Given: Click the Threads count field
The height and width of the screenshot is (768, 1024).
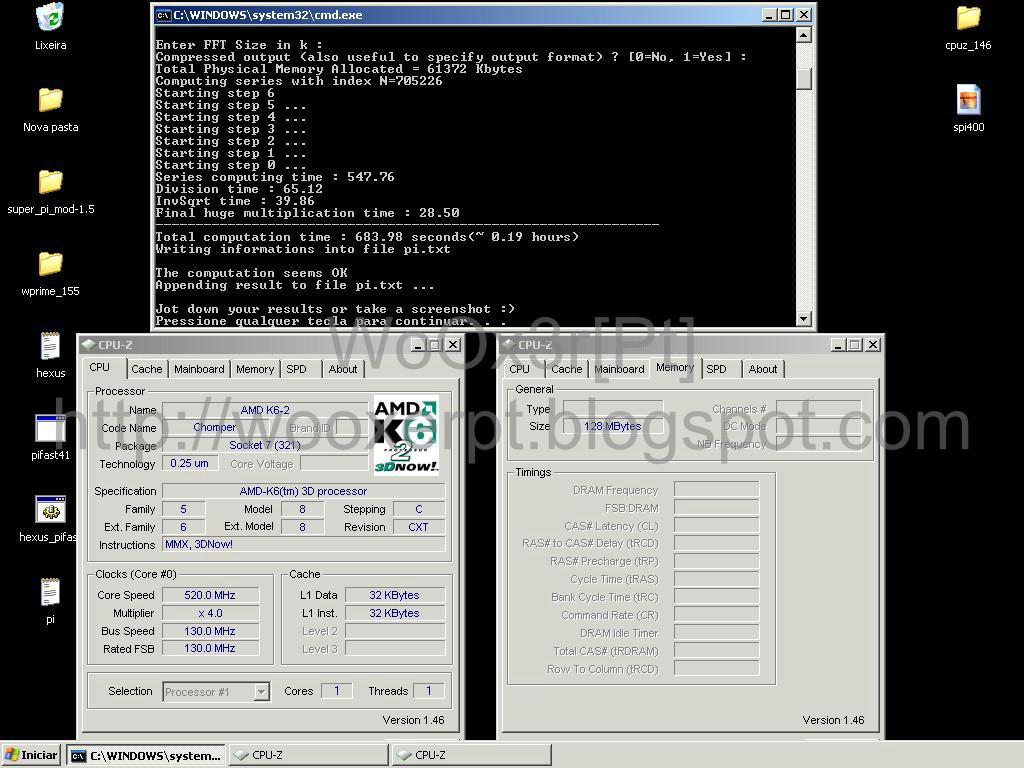Looking at the screenshot, I should (x=428, y=691).
